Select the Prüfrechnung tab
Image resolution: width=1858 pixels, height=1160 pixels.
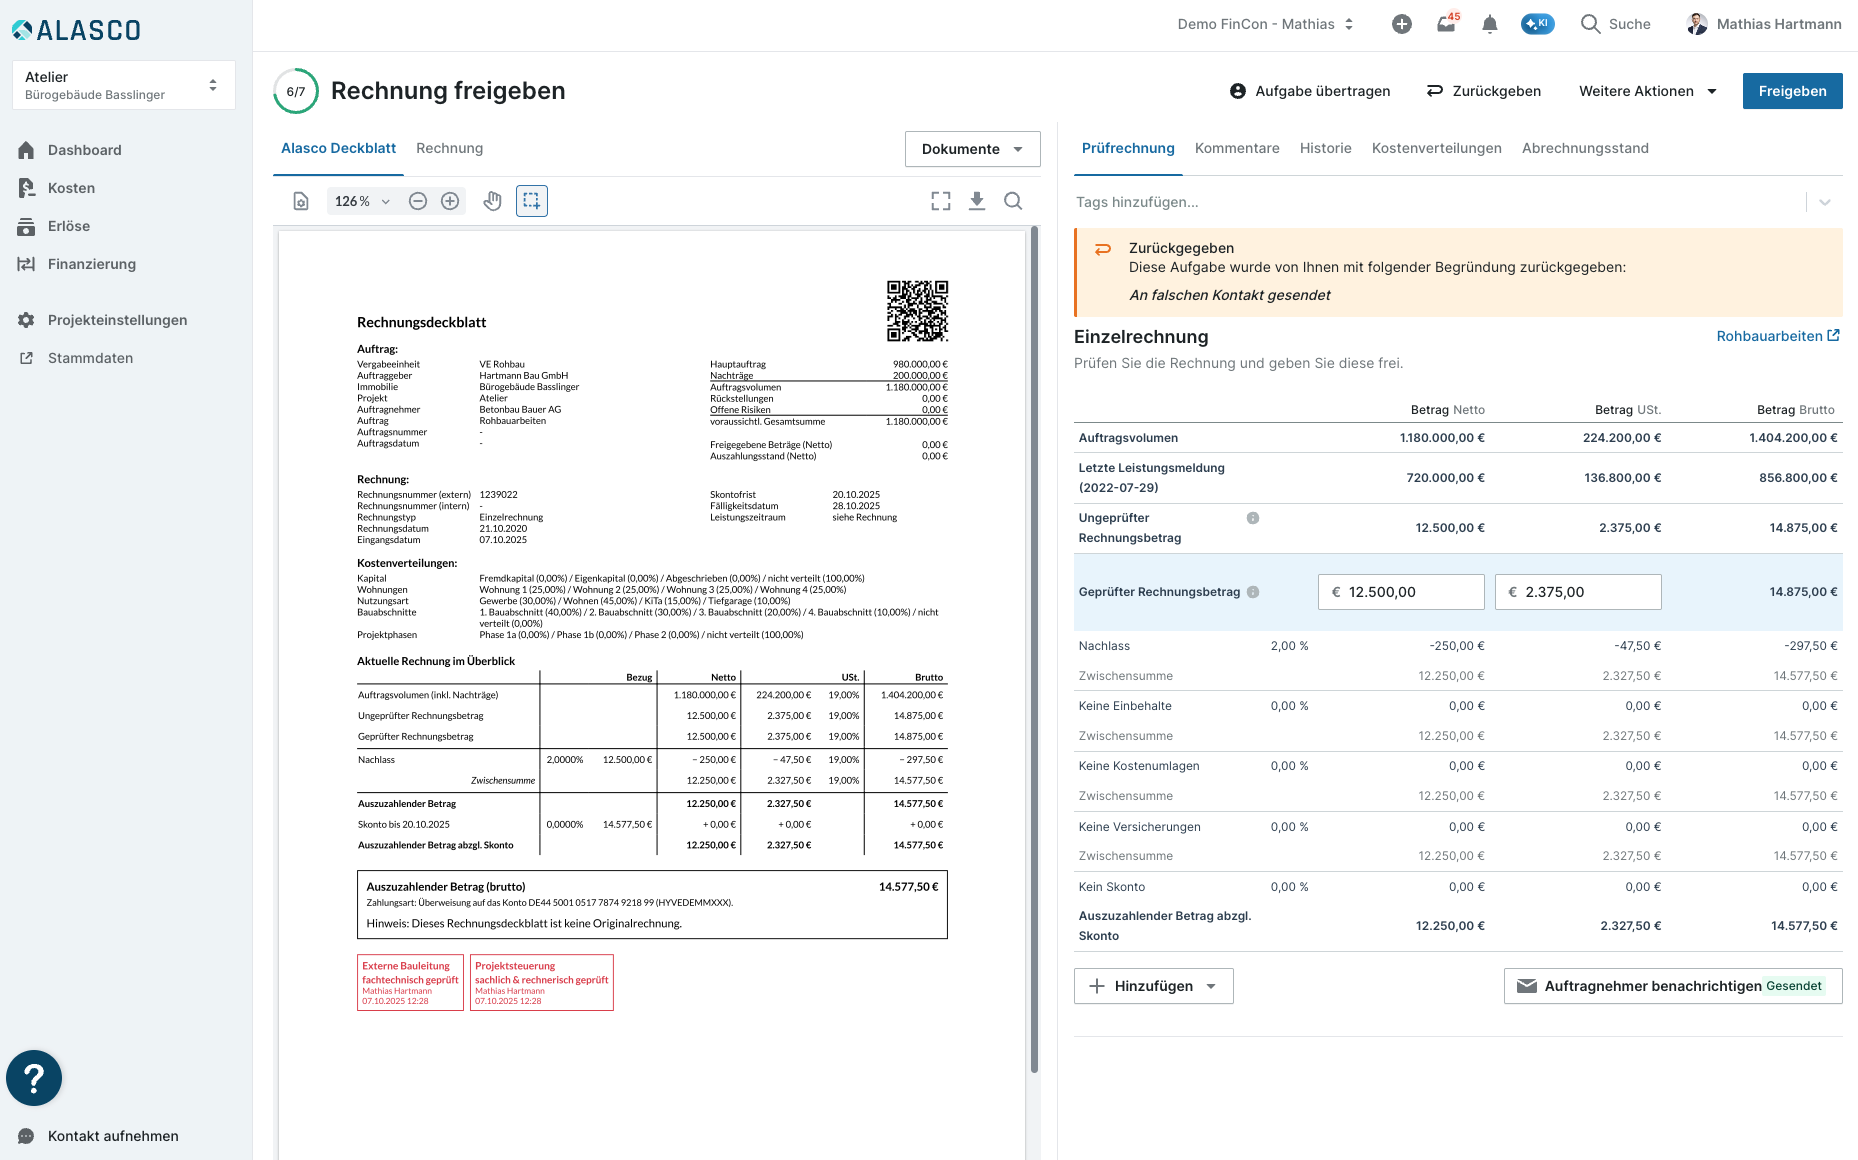(1128, 148)
